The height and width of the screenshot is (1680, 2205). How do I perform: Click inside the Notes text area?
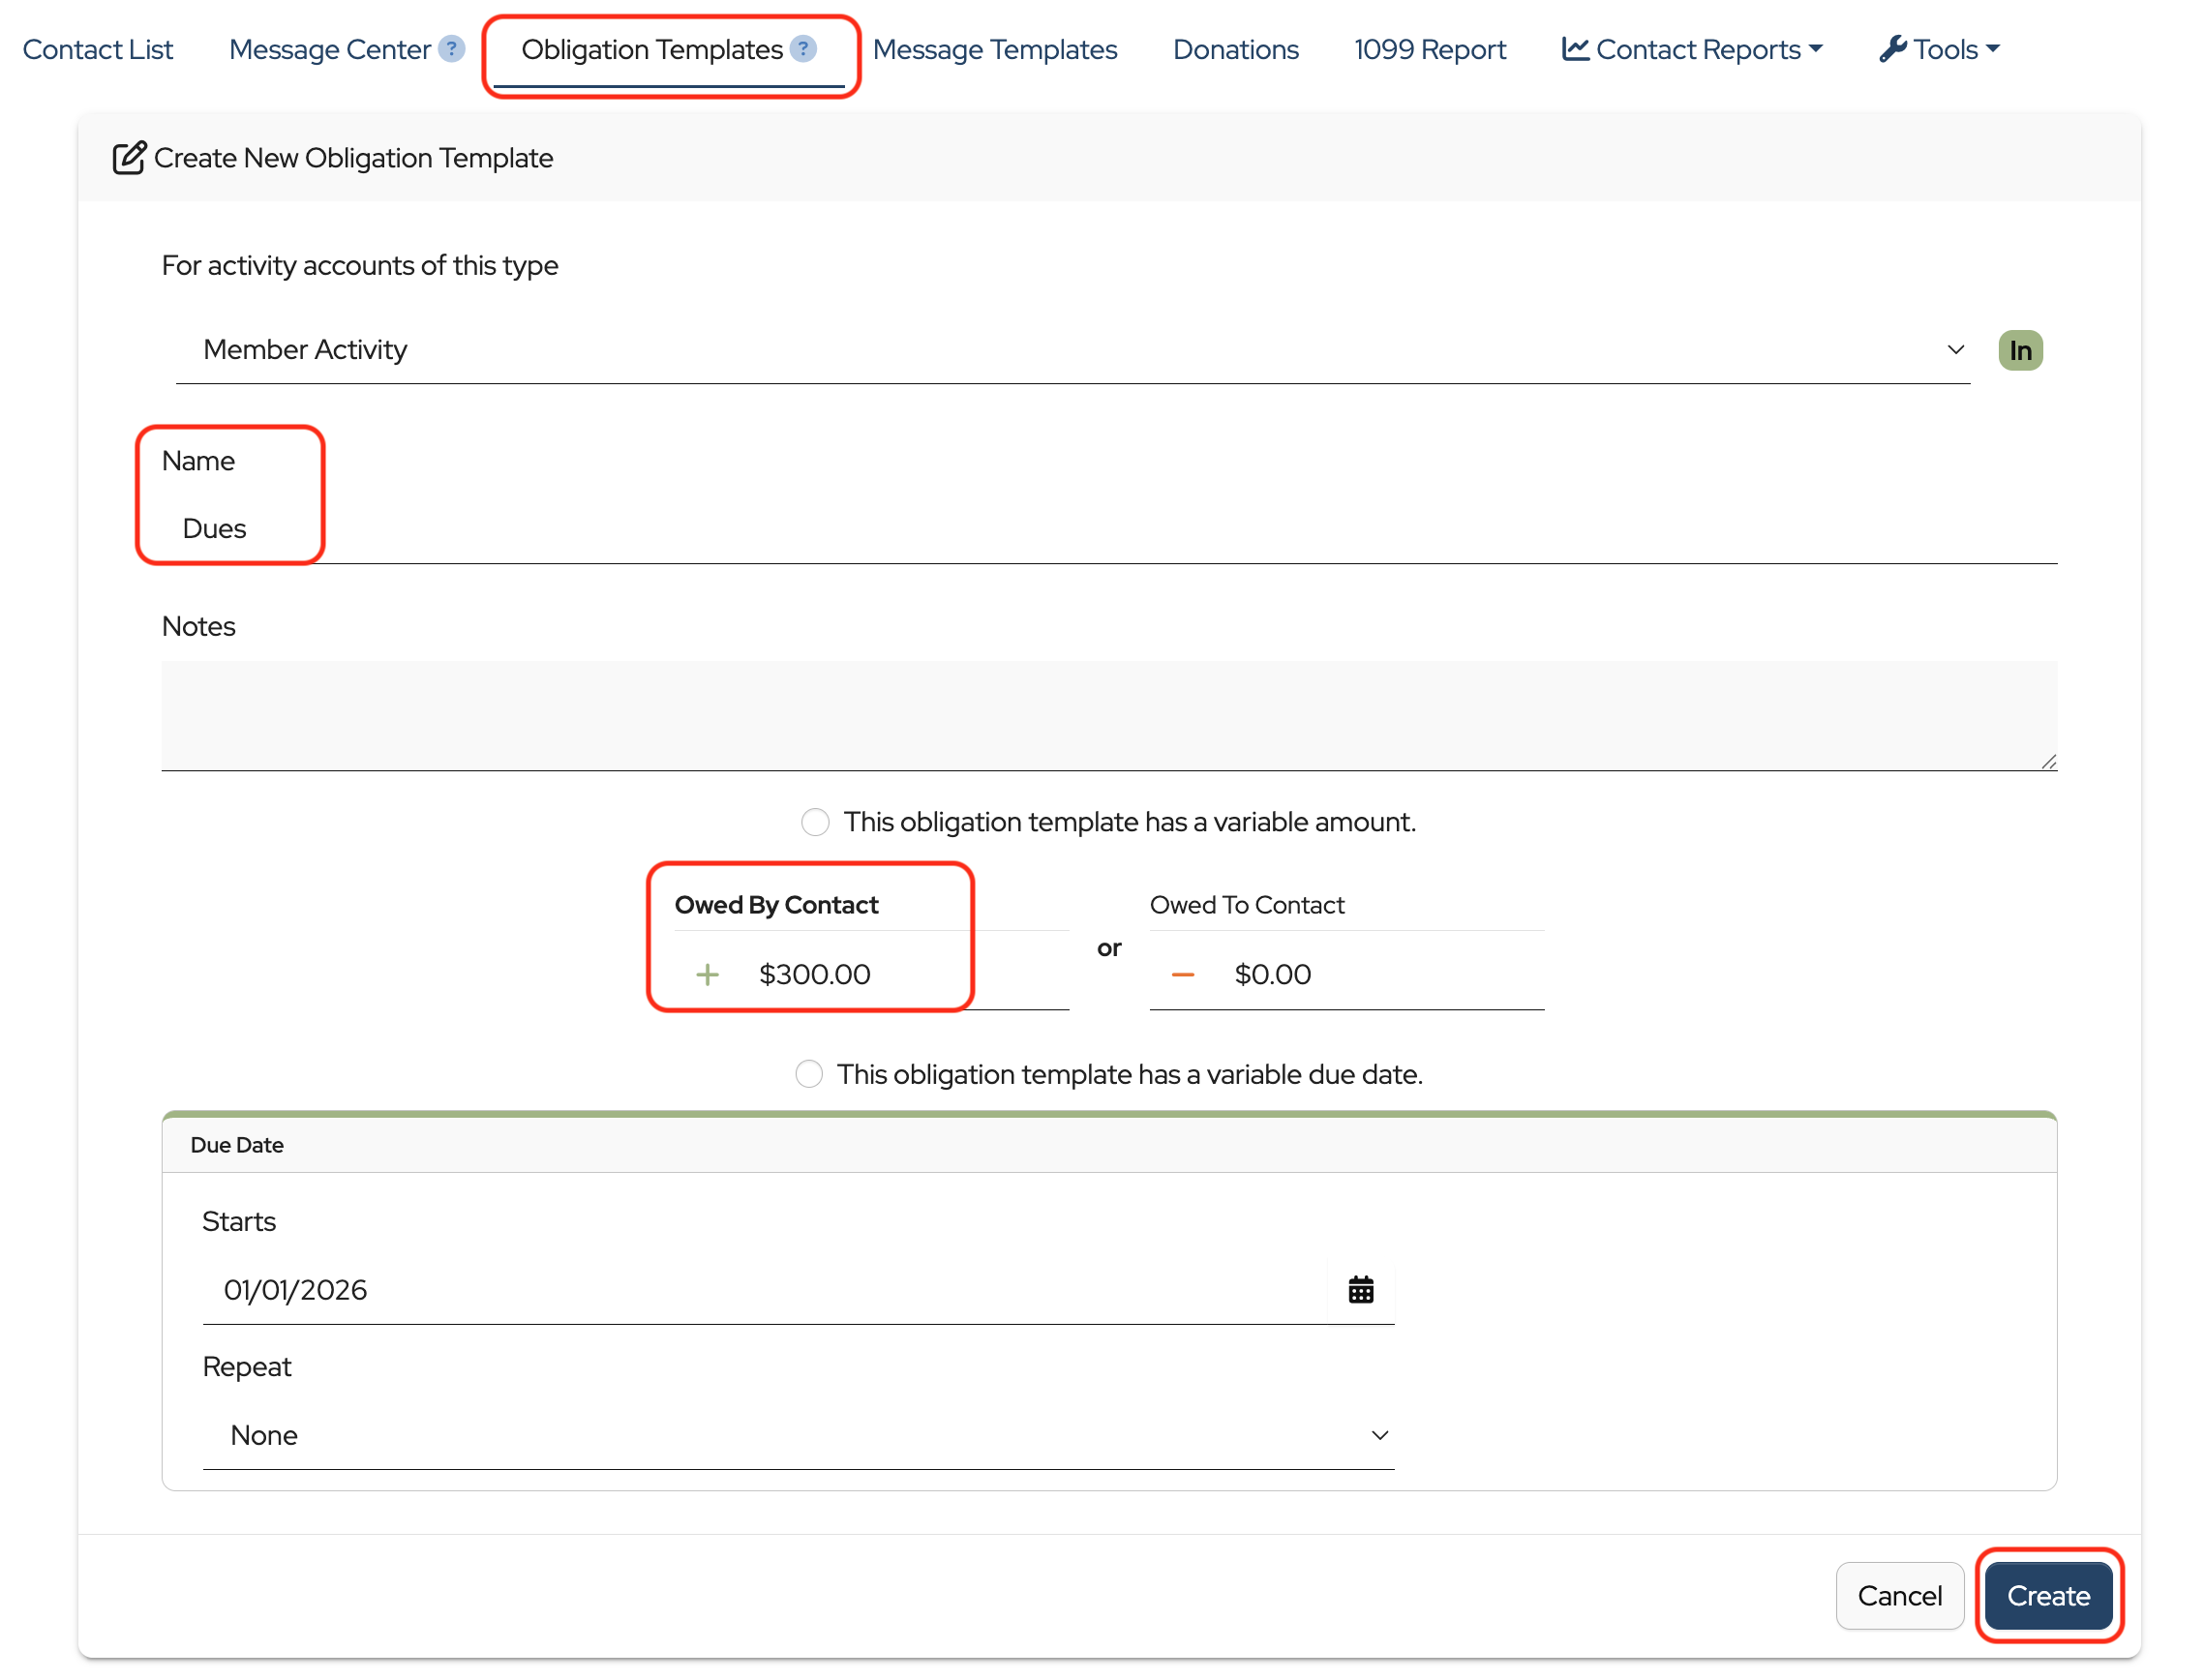(x=1107, y=715)
